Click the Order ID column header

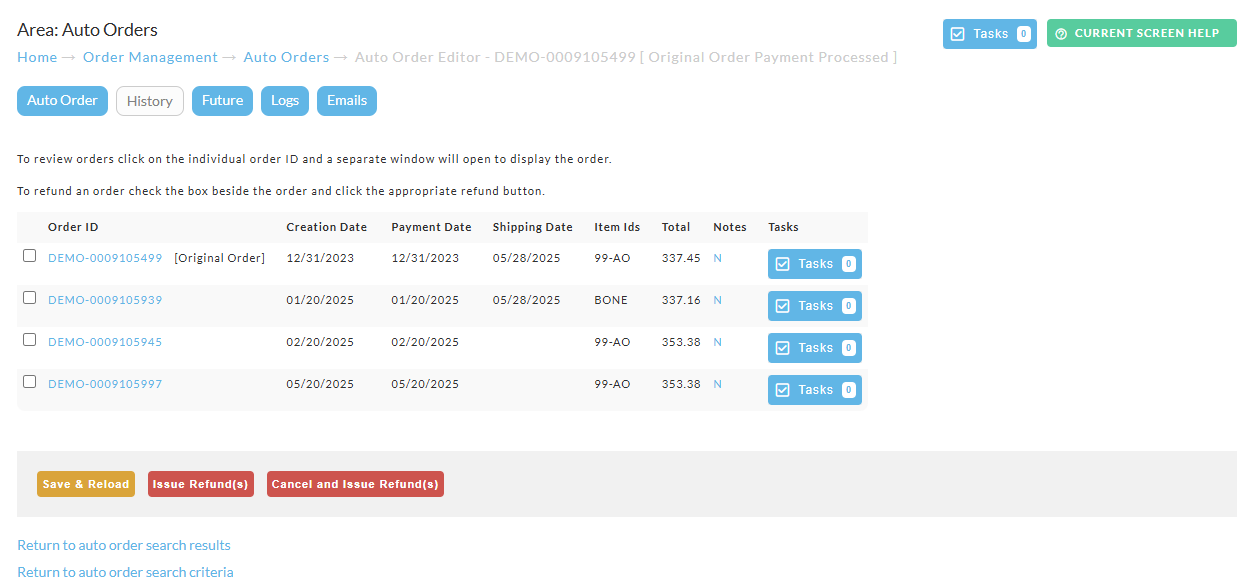pos(73,227)
